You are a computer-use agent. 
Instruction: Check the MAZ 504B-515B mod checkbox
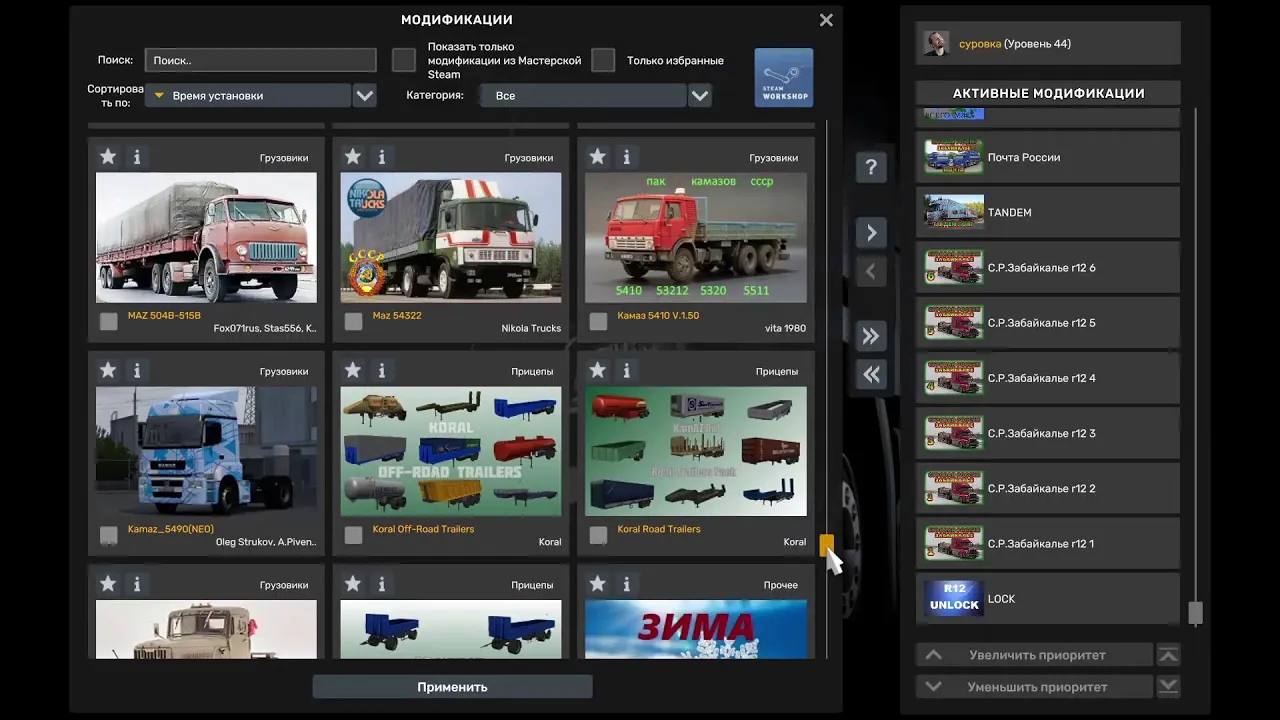coord(108,321)
